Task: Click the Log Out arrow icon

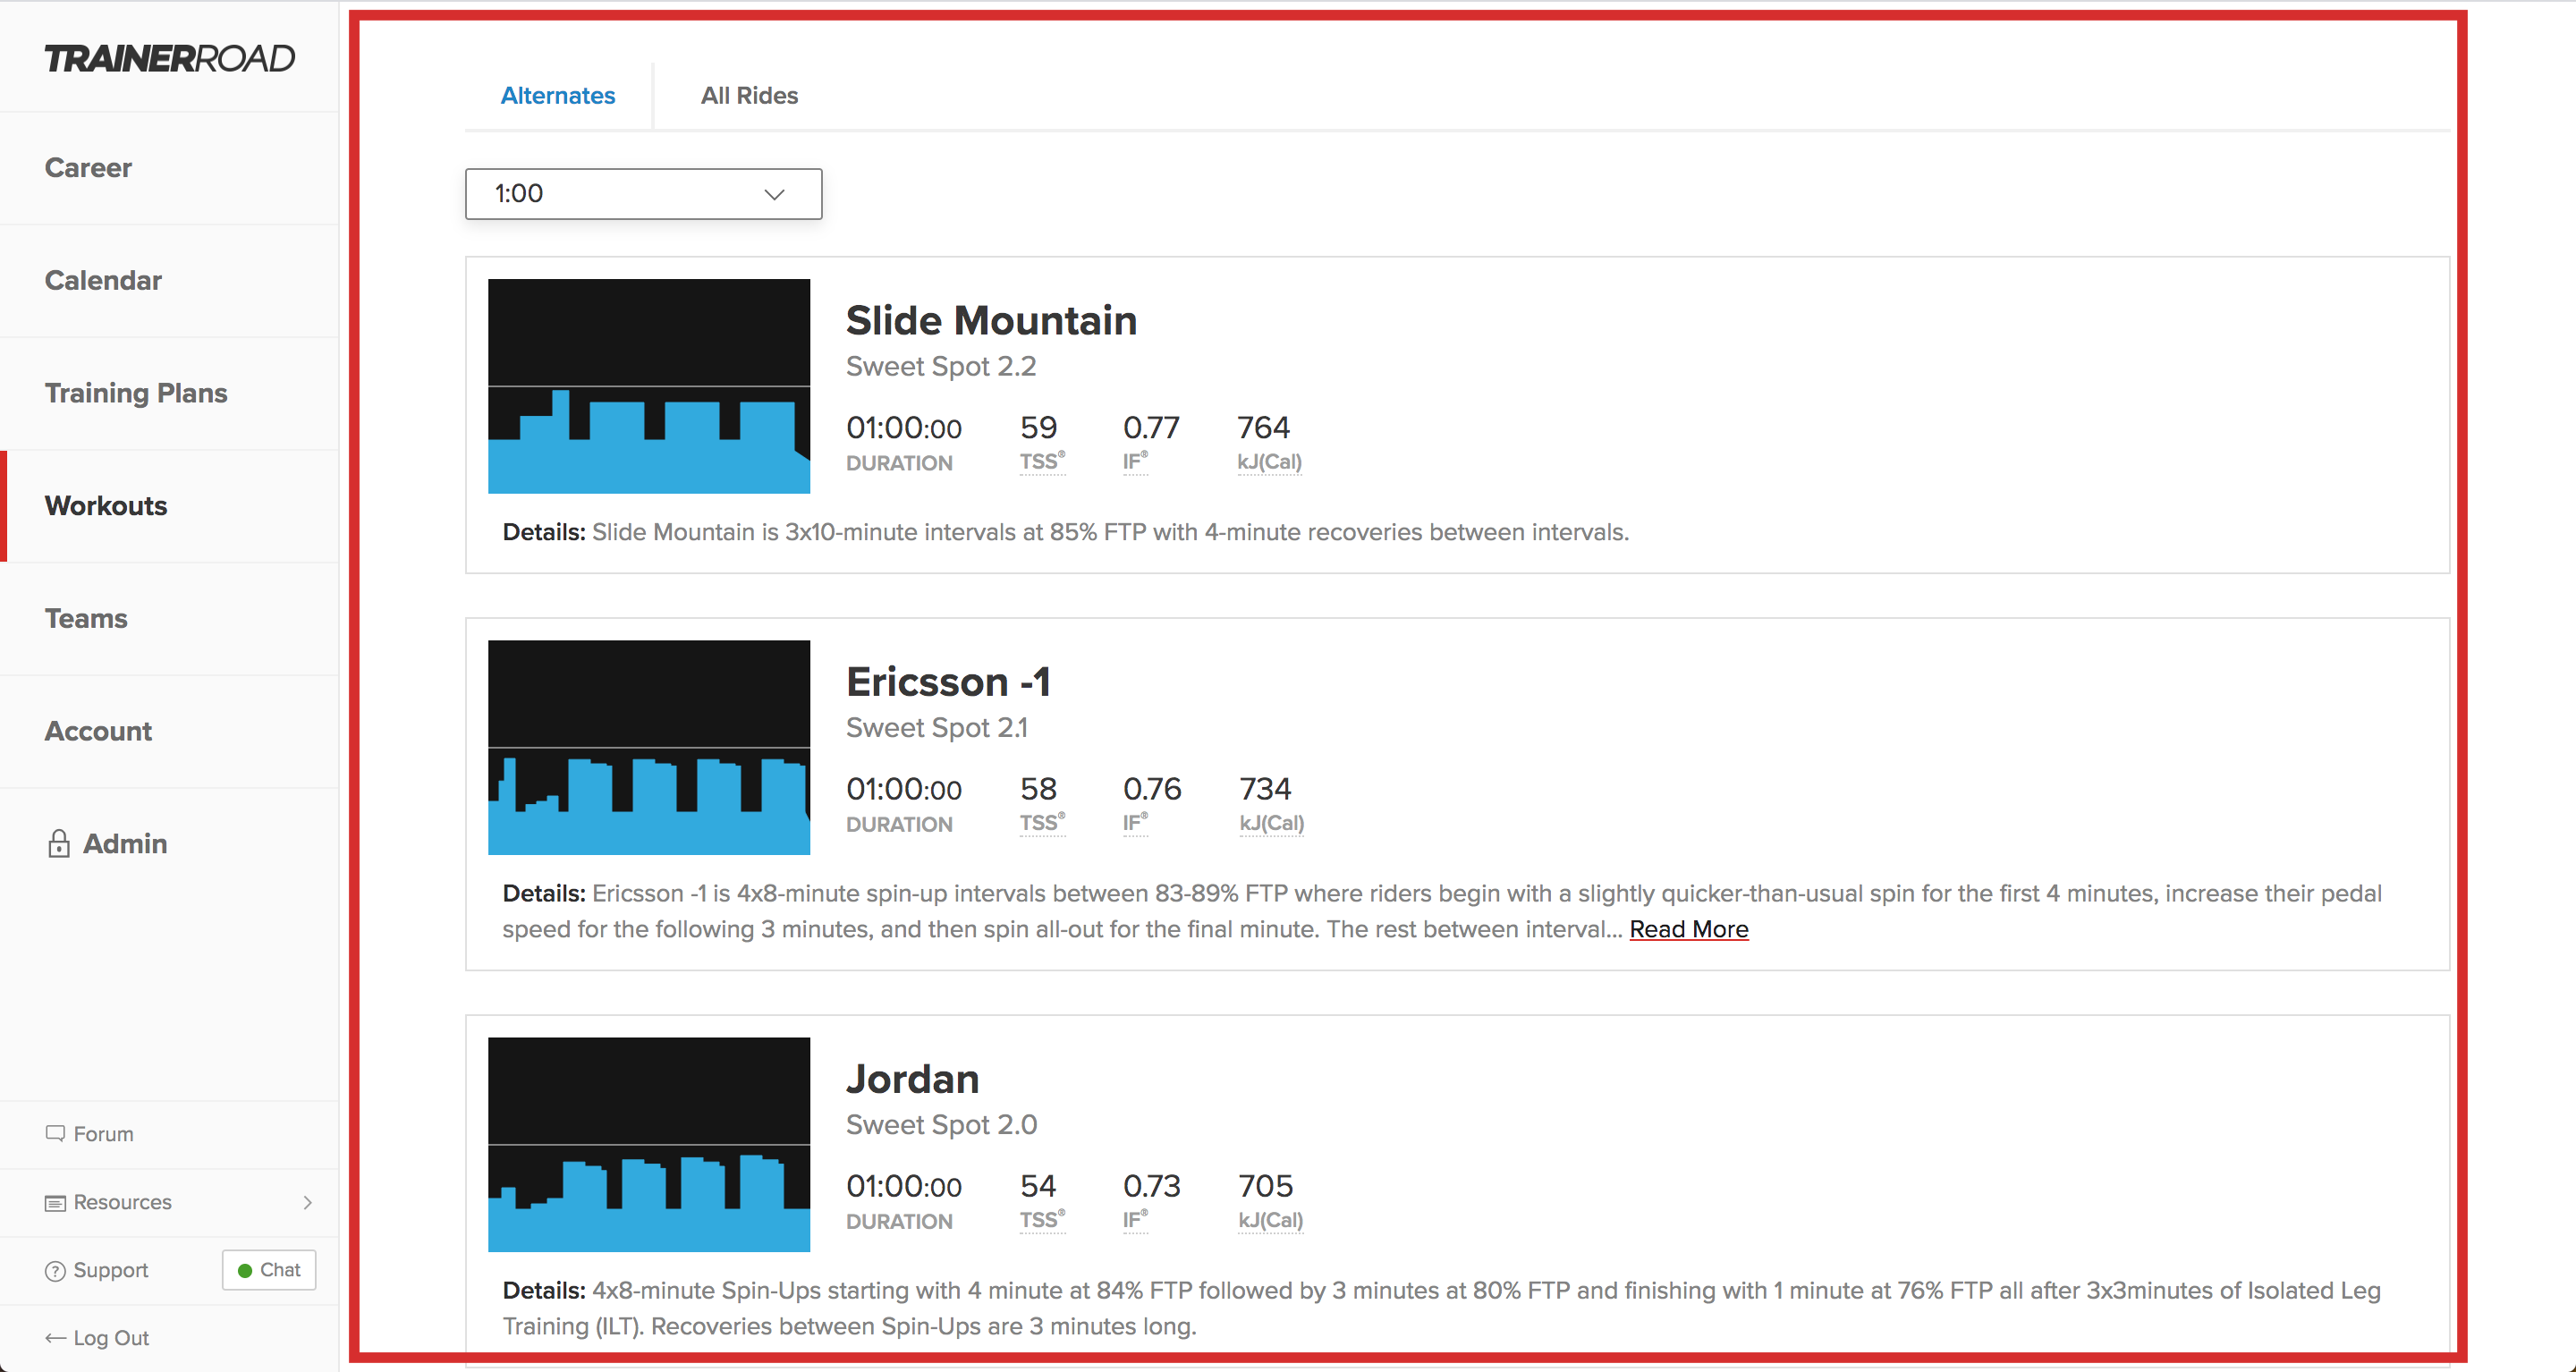Action: click(55, 1338)
